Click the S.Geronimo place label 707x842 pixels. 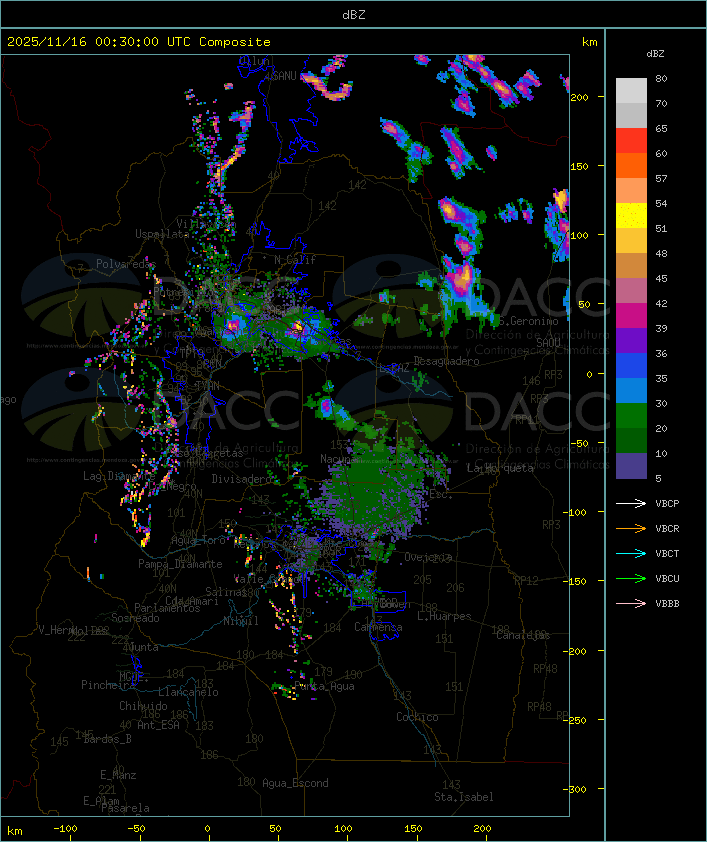529,321
